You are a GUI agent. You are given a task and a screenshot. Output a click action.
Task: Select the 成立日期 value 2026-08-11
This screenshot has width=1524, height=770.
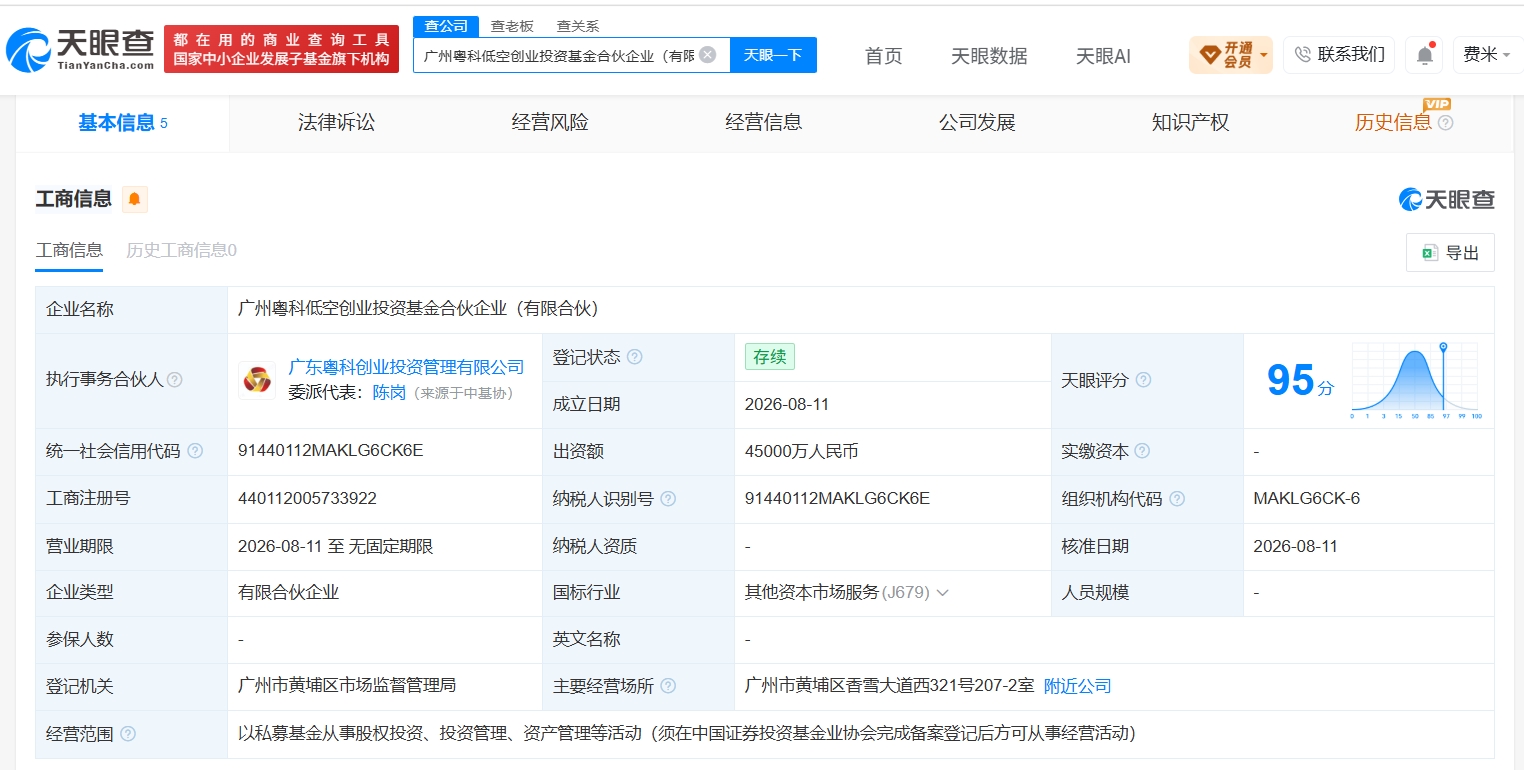click(x=787, y=404)
